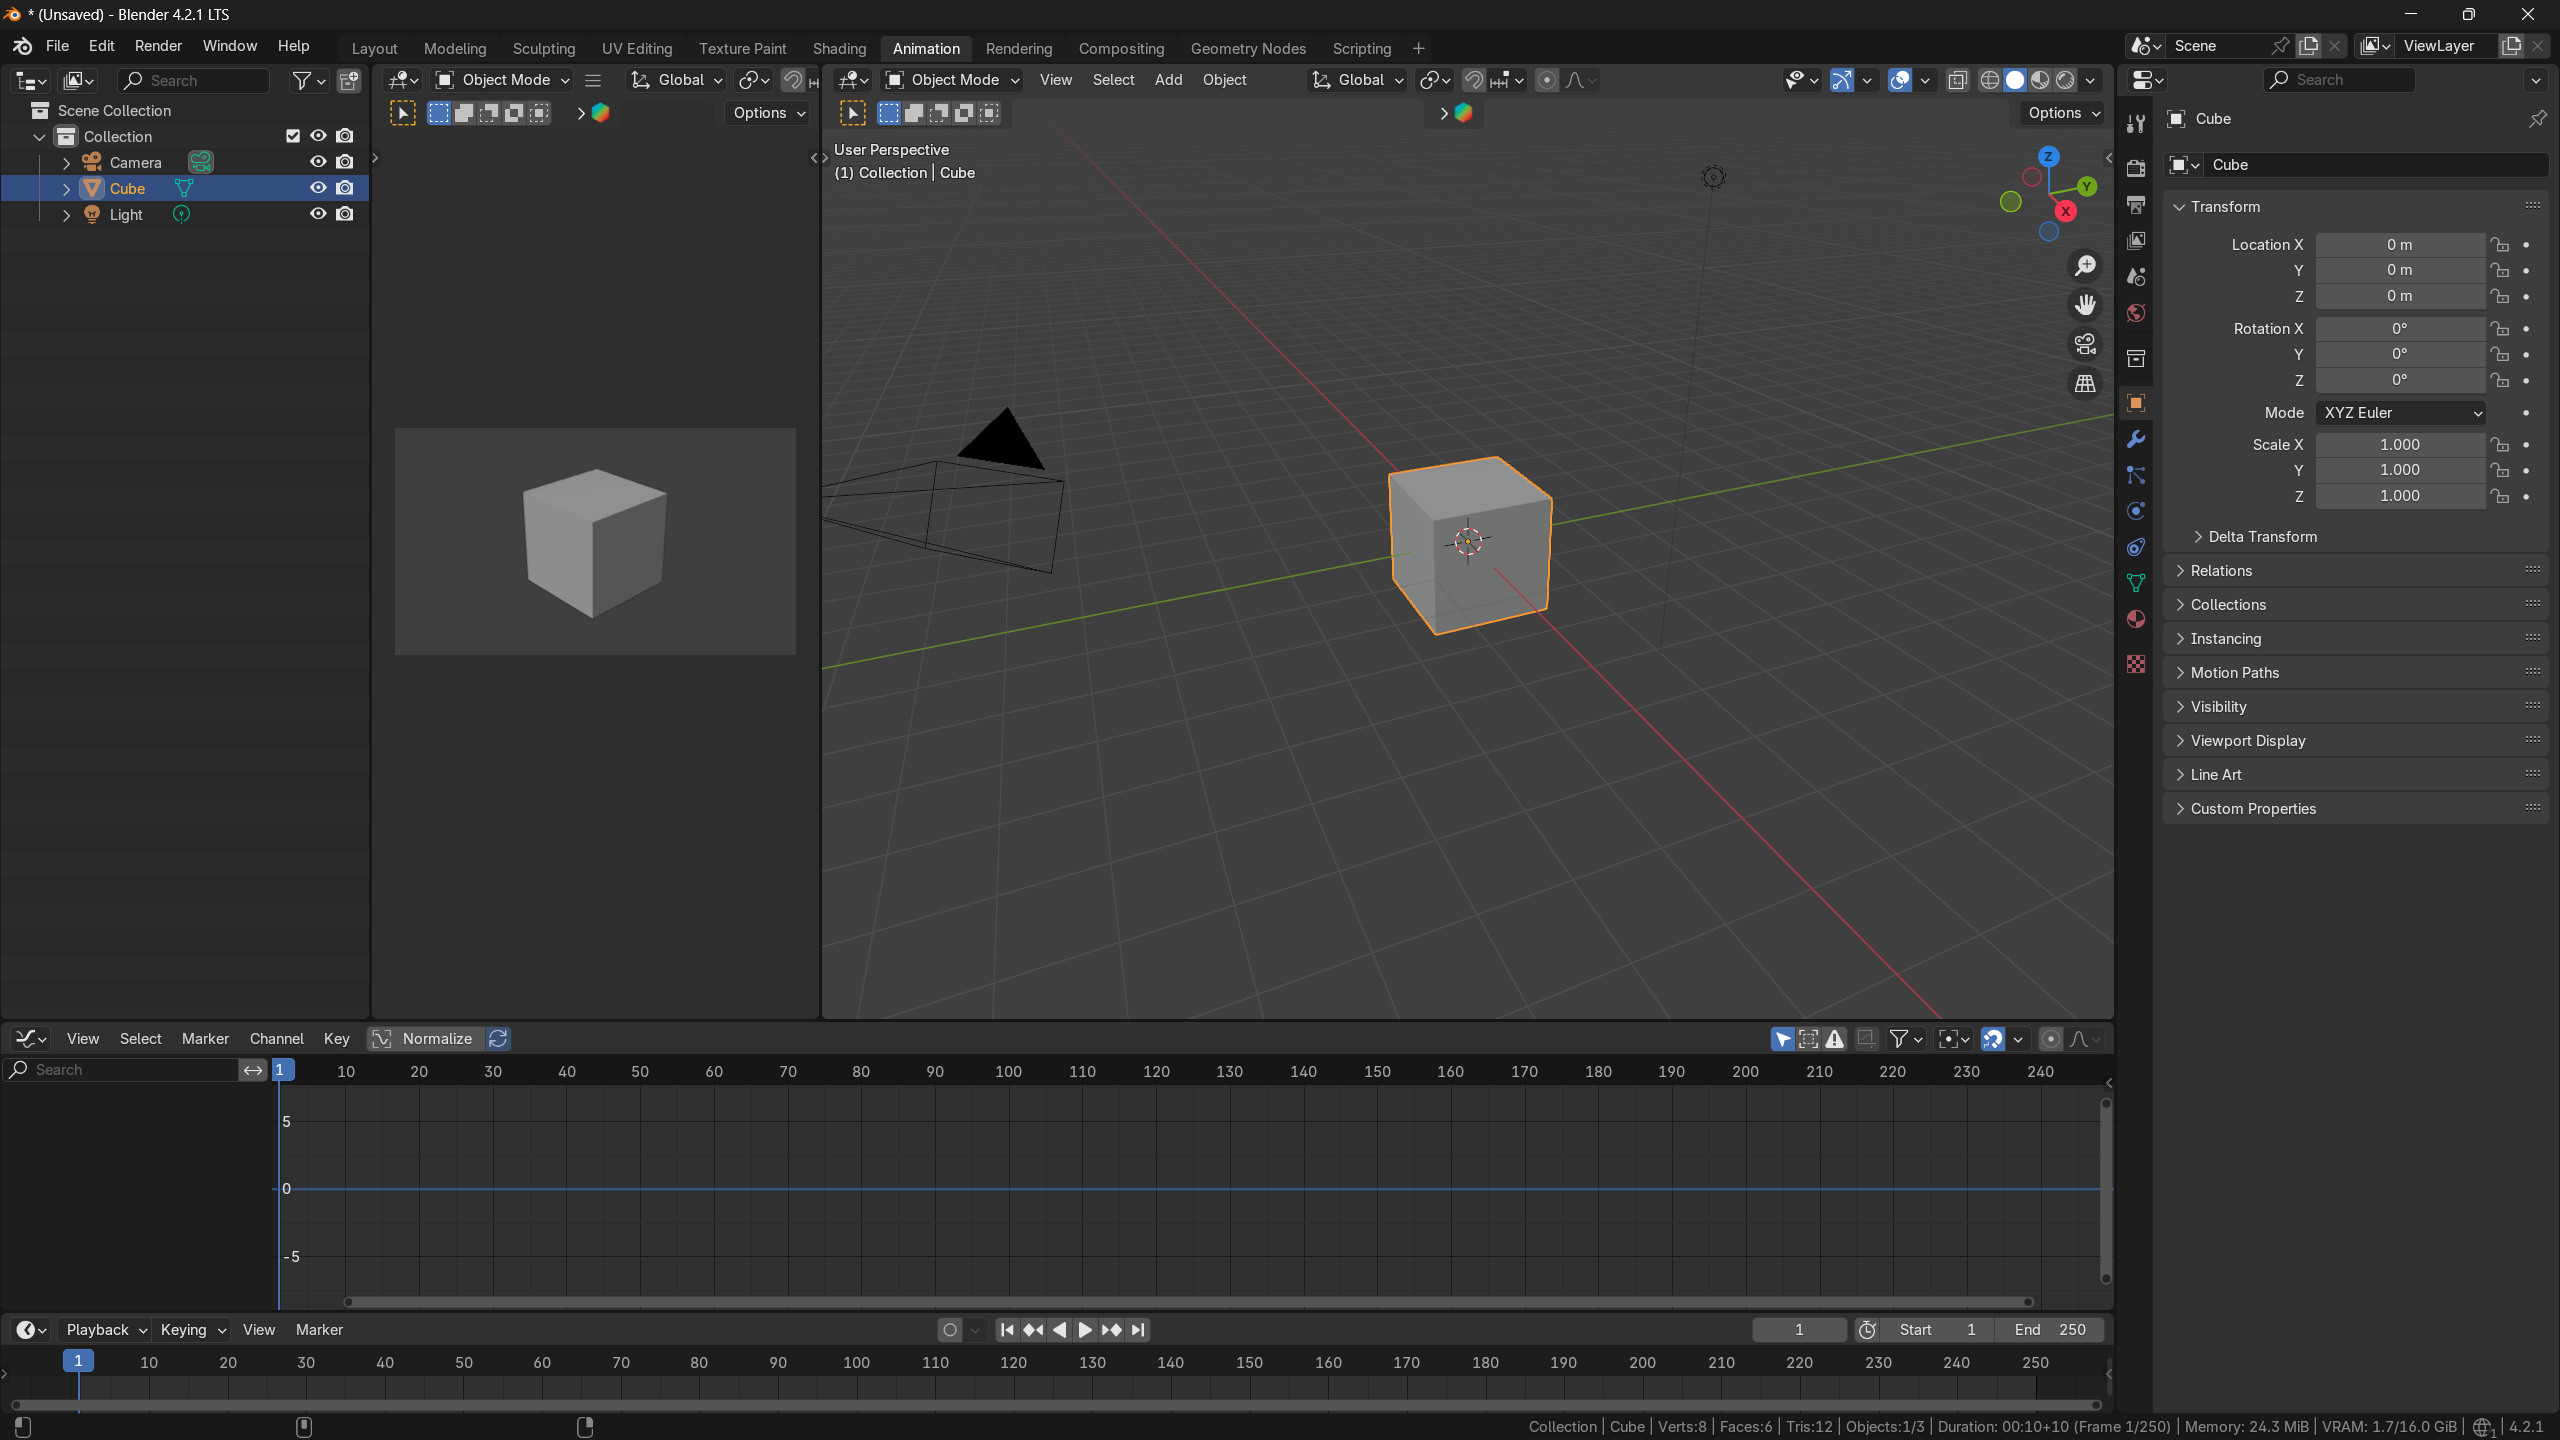This screenshot has height=1440, width=2560.
Task: Open the Texture properties tab
Action: (2136, 664)
